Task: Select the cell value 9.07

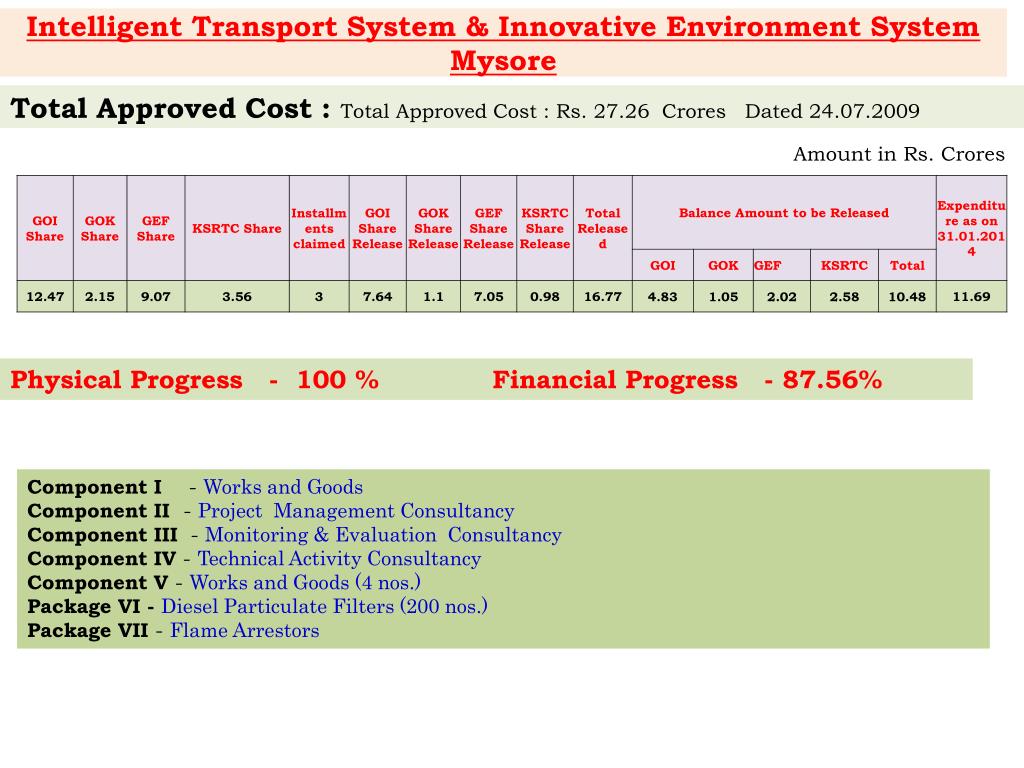Action: pos(155,296)
